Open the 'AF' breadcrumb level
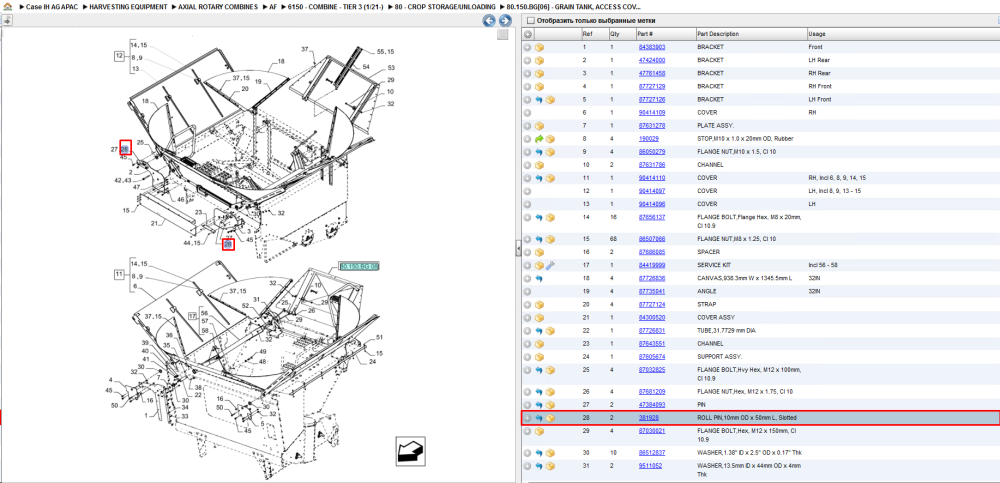The width and height of the screenshot is (1000, 483). coord(272,6)
